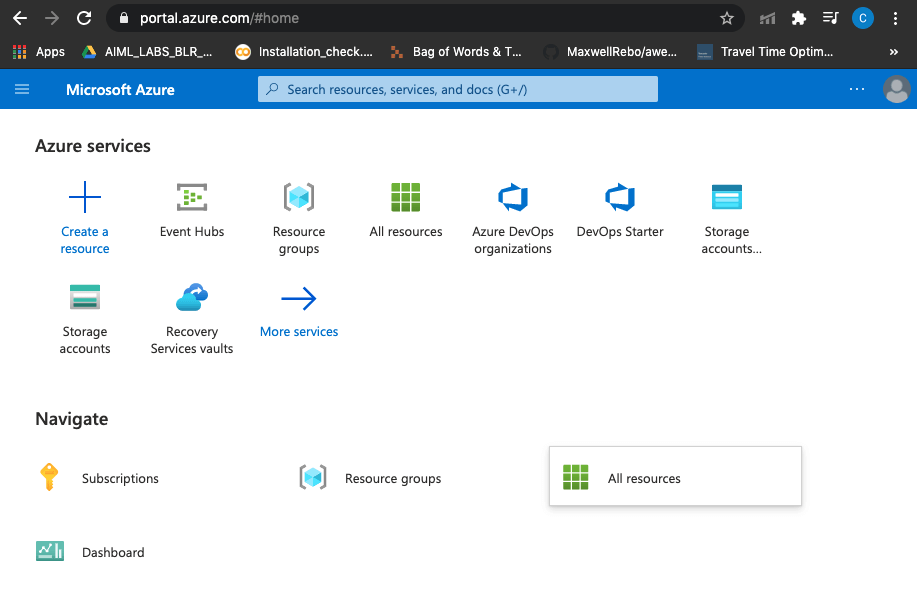The width and height of the screenshot is (917, 592).
Task: Open Recovery Services vaults
Action: coord(191,310)
